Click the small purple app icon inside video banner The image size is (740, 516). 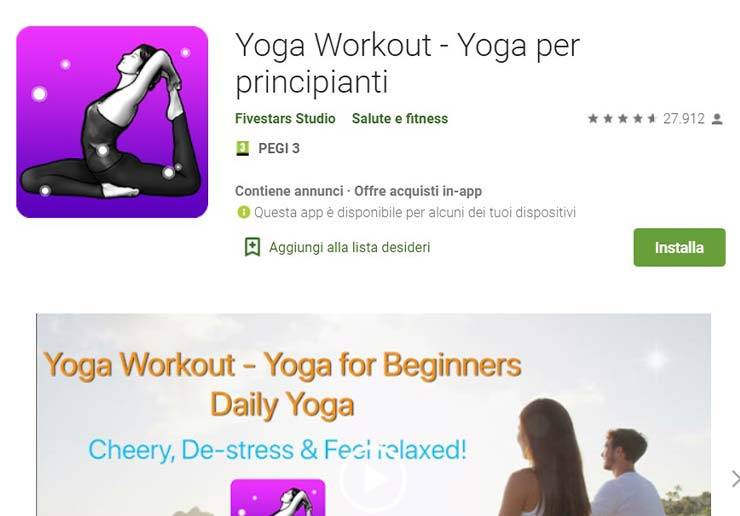278,498
